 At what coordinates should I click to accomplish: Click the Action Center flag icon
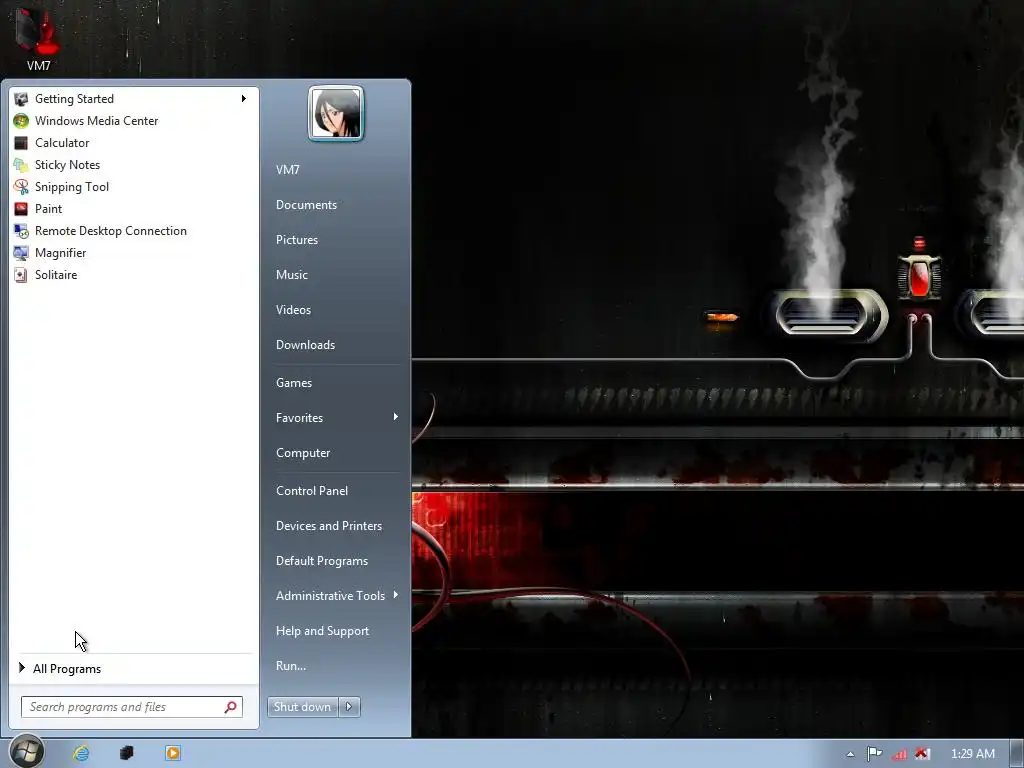(874, 754)
